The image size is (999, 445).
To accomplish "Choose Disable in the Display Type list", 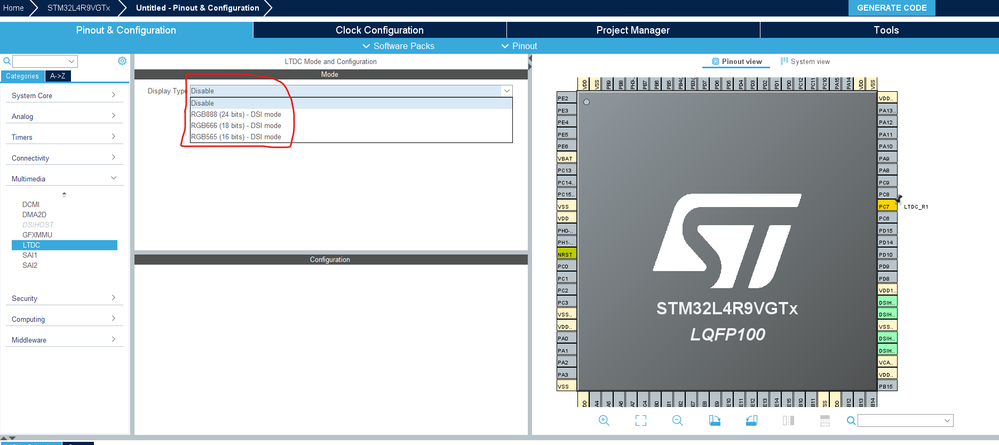I will pos(350,103).
